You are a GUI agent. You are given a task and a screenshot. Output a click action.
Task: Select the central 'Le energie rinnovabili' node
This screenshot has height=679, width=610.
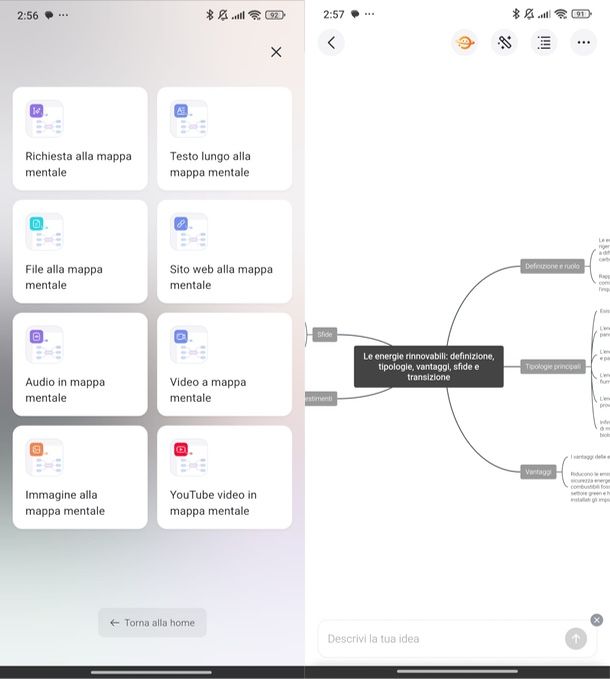429,366
